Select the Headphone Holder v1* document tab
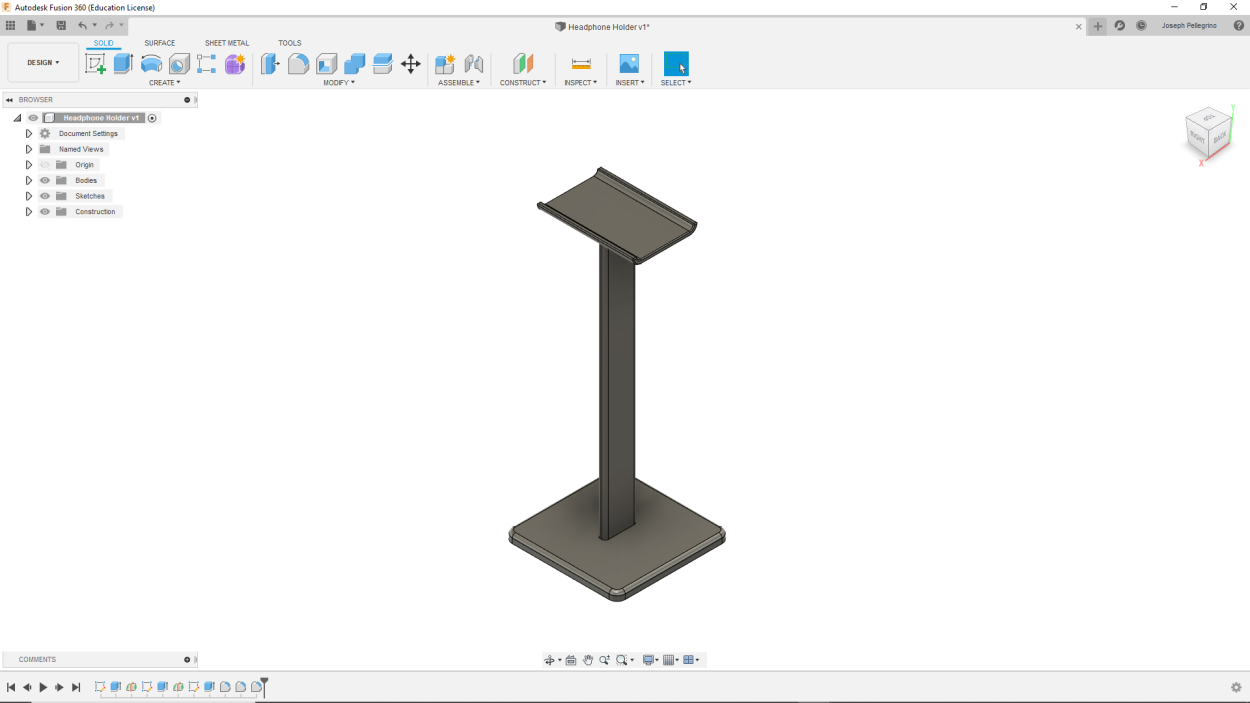Screen dimensions: 1250x703 point(603,27)
